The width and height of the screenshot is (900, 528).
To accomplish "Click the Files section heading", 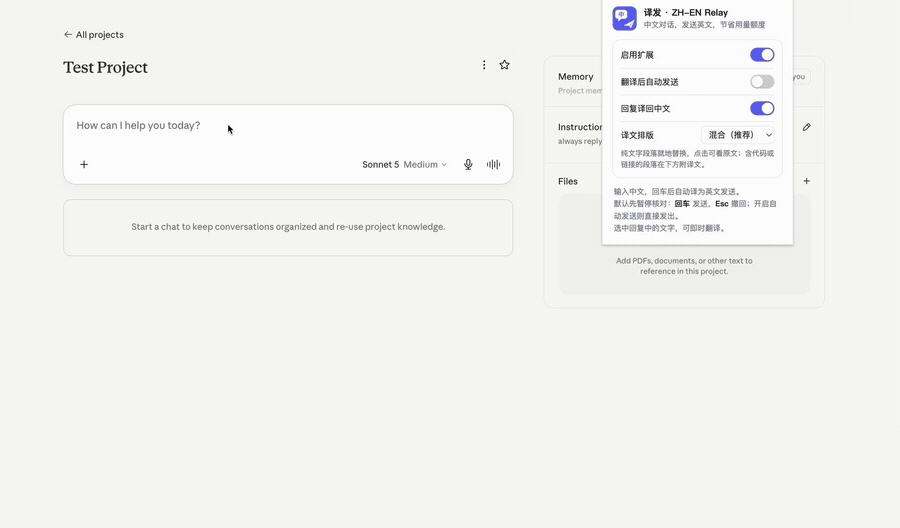I will click(568, 181).
